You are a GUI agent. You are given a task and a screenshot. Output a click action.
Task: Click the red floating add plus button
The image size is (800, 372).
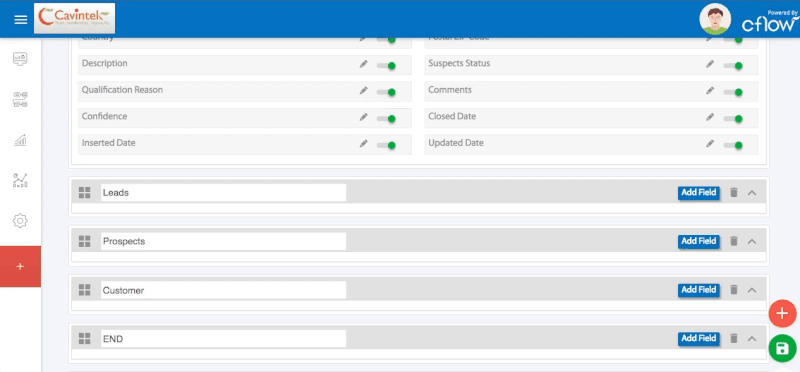[782, 313]
